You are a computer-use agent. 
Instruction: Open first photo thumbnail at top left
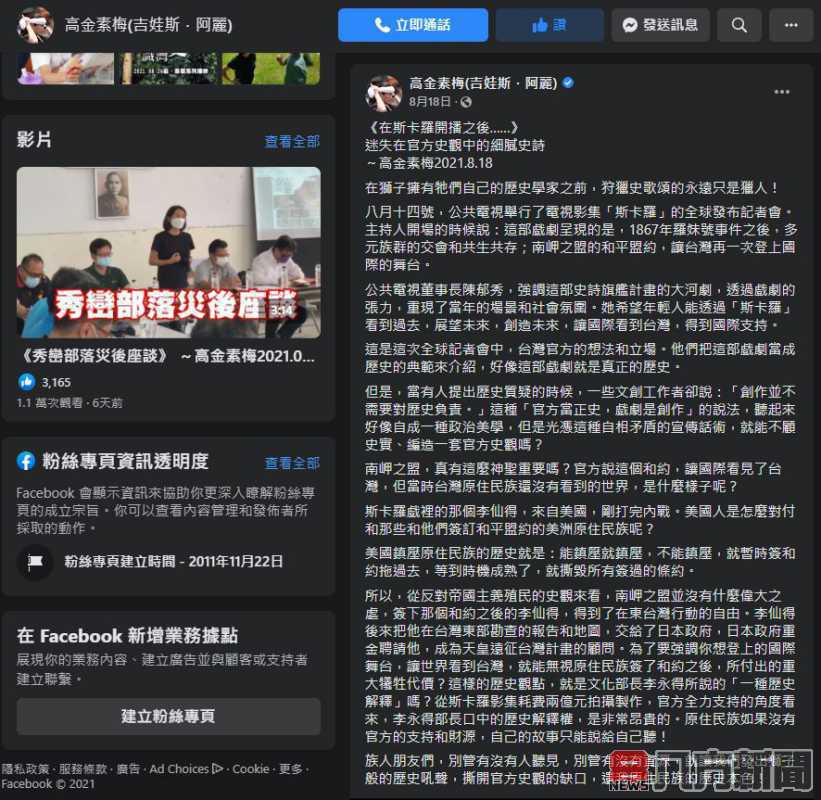[65, 68]
